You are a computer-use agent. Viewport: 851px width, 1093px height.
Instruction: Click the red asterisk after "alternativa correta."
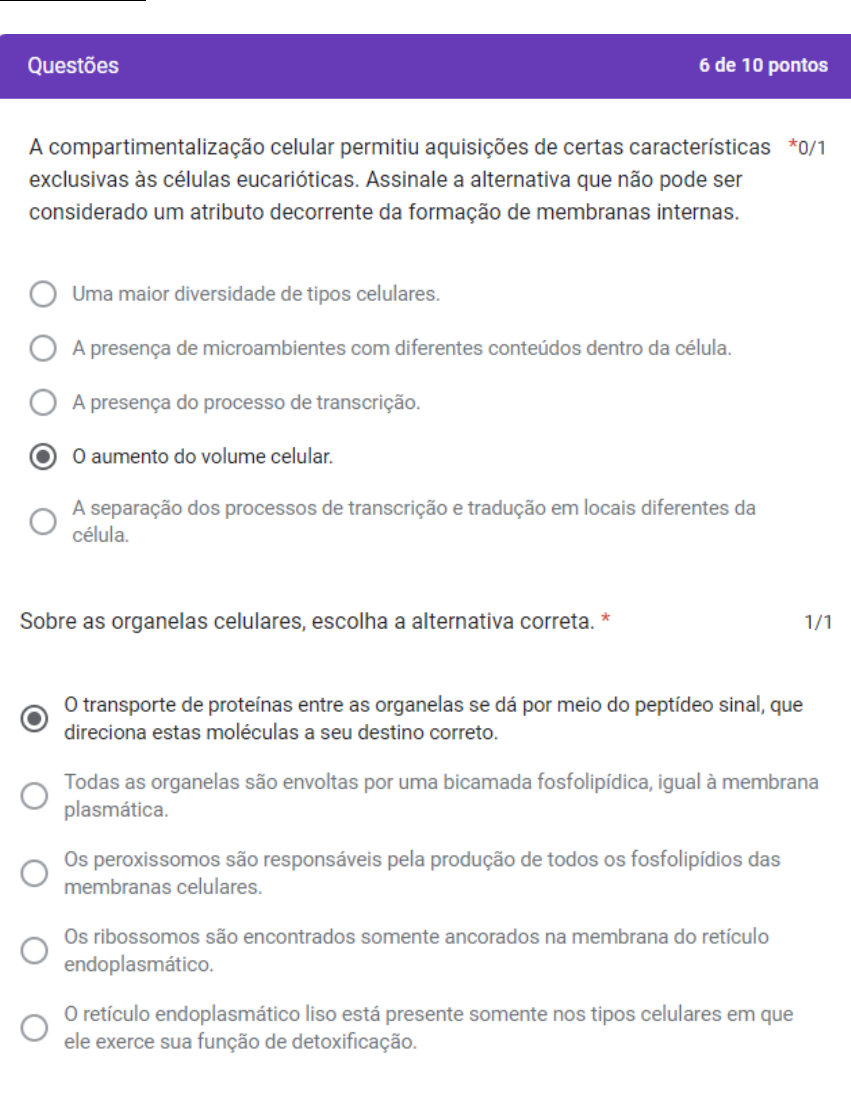coord(606,621)
